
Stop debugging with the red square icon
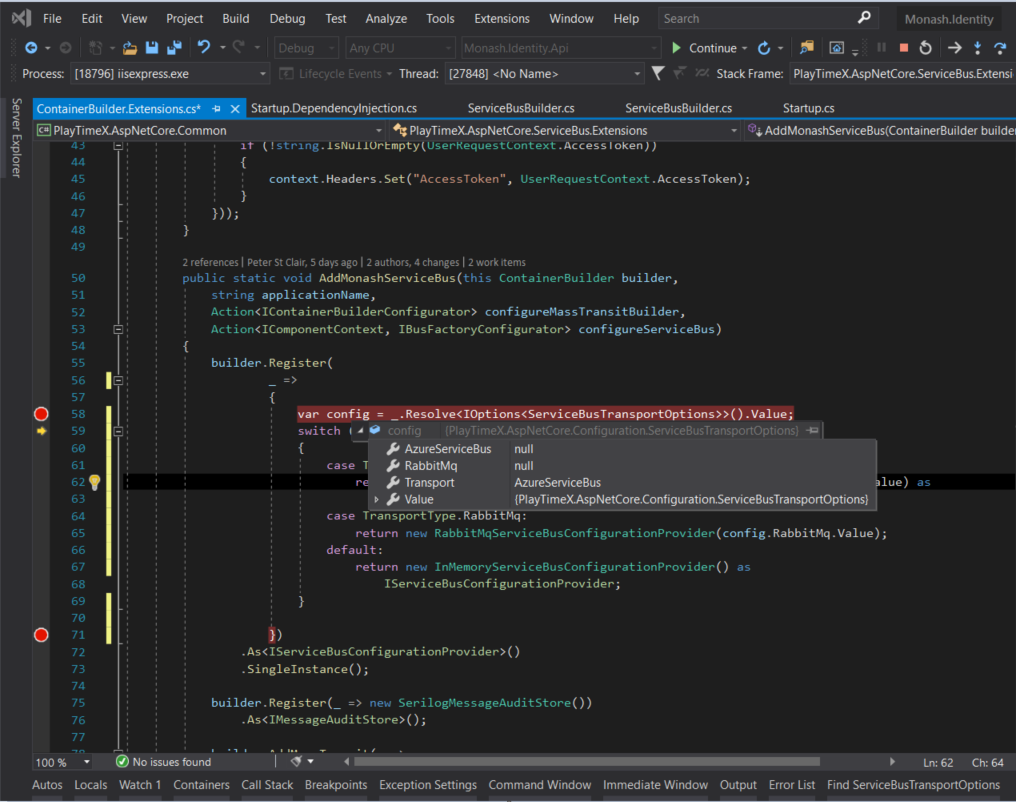(x=903, y=48)
